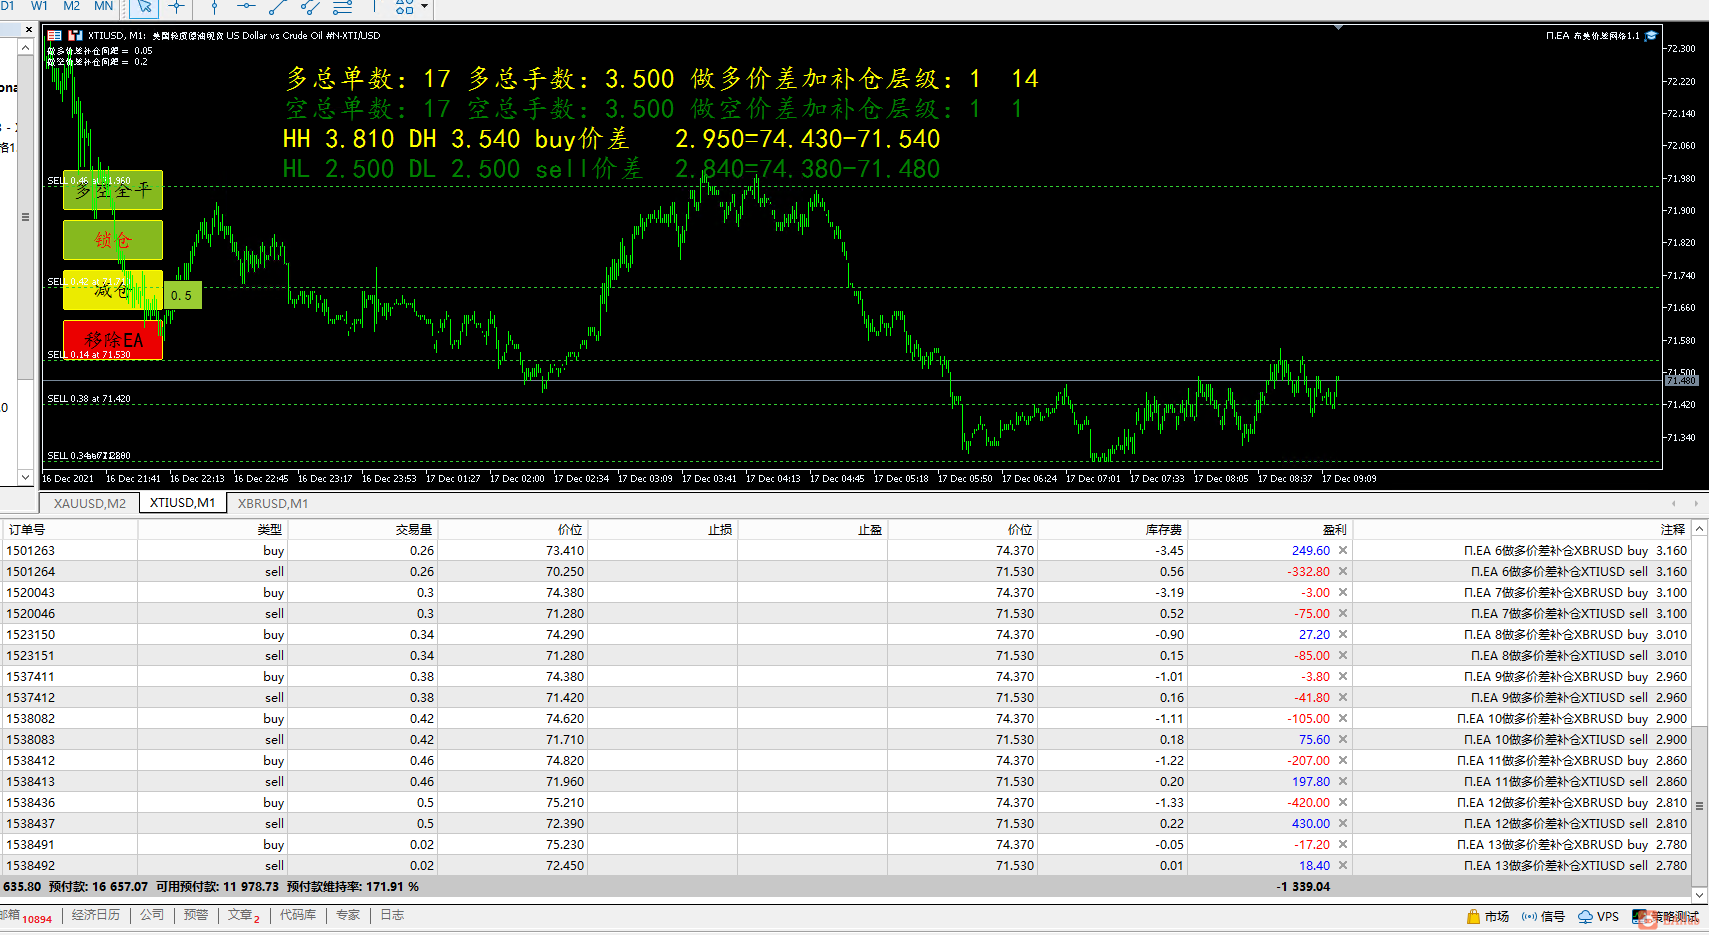1709x935 pixels.
Task: Switch to the XAUUSD,M2 chart tab
Action: tap(90, 503)
